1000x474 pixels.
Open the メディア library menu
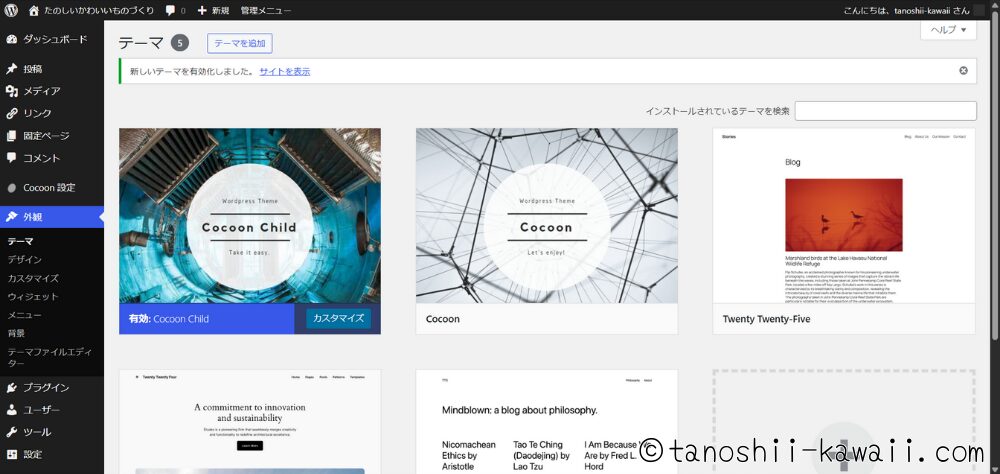[40, 91]
